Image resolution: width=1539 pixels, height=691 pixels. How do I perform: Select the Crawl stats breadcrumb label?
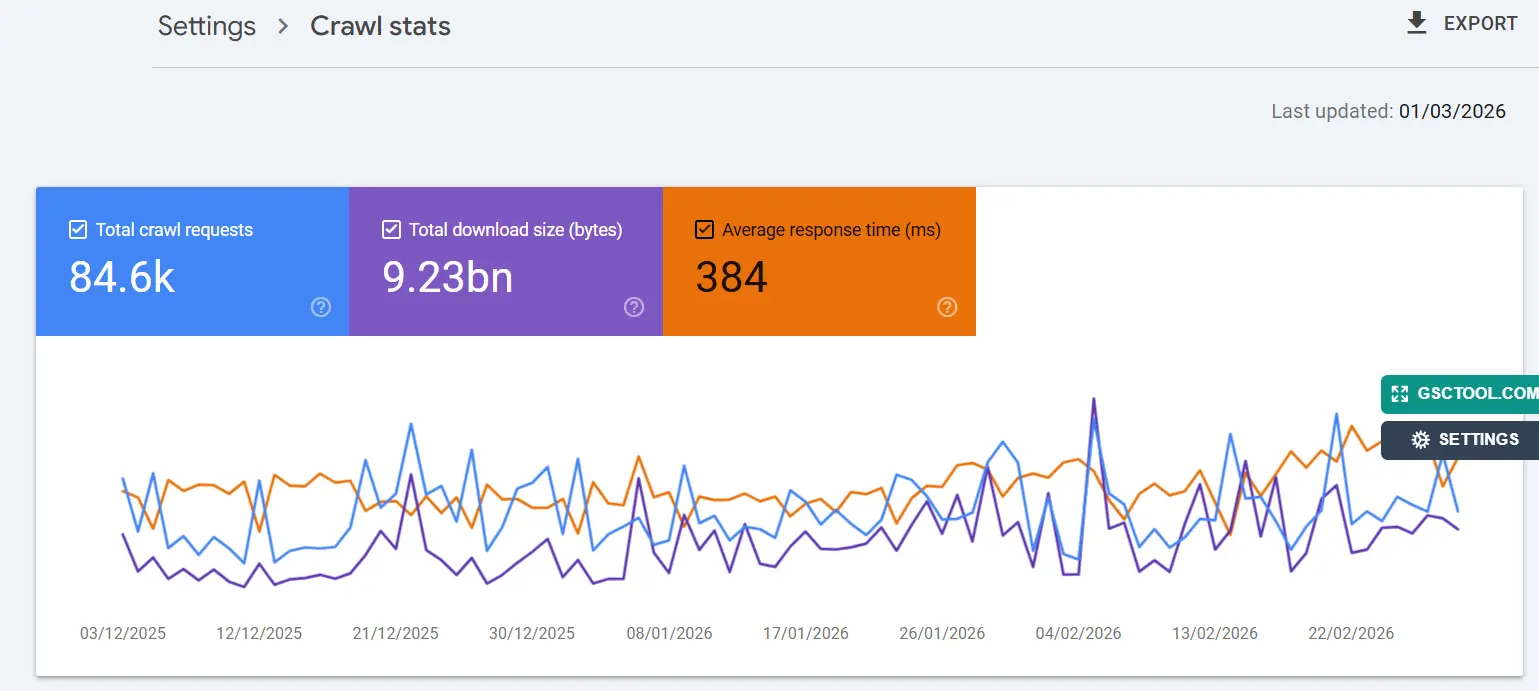[380, 27]
